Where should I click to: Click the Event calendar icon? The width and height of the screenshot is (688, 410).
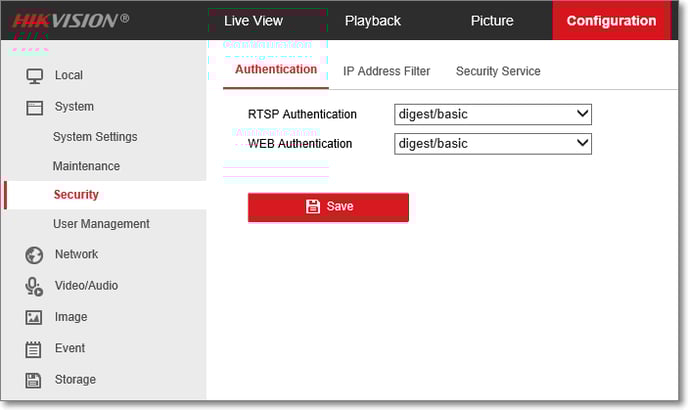pyautogui.click(x=34, y=349)
